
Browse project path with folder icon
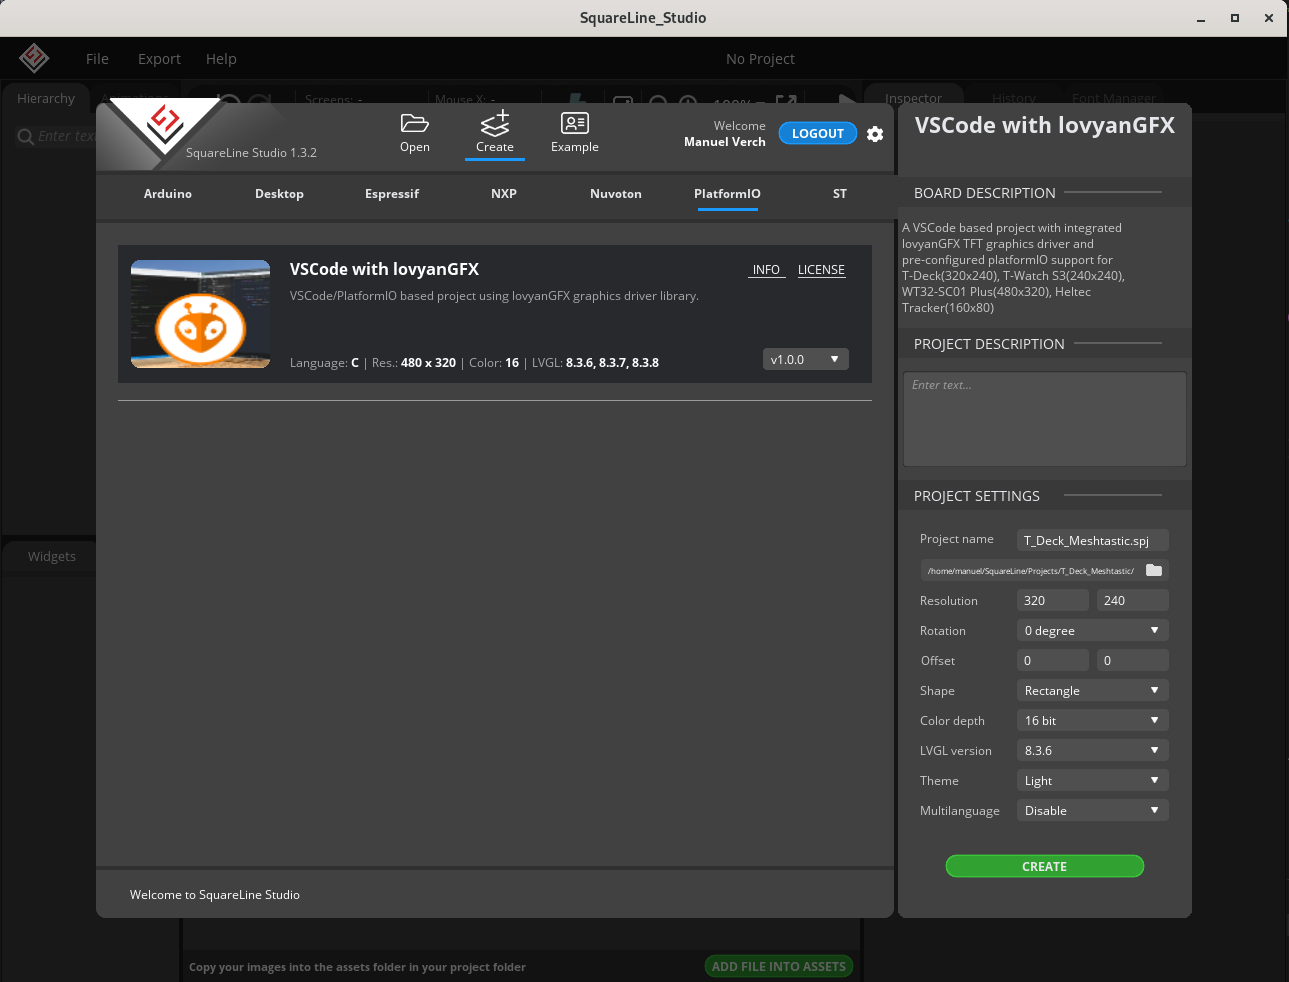point(1154,570)
